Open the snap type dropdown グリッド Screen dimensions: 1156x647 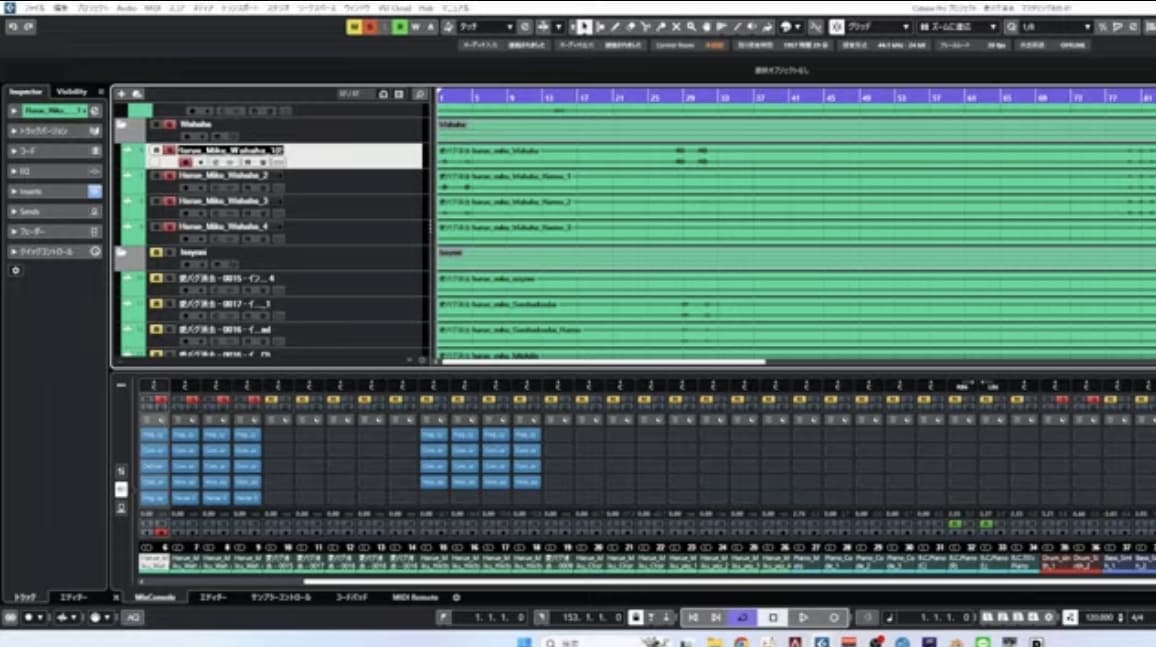click(x=879, y=27)
